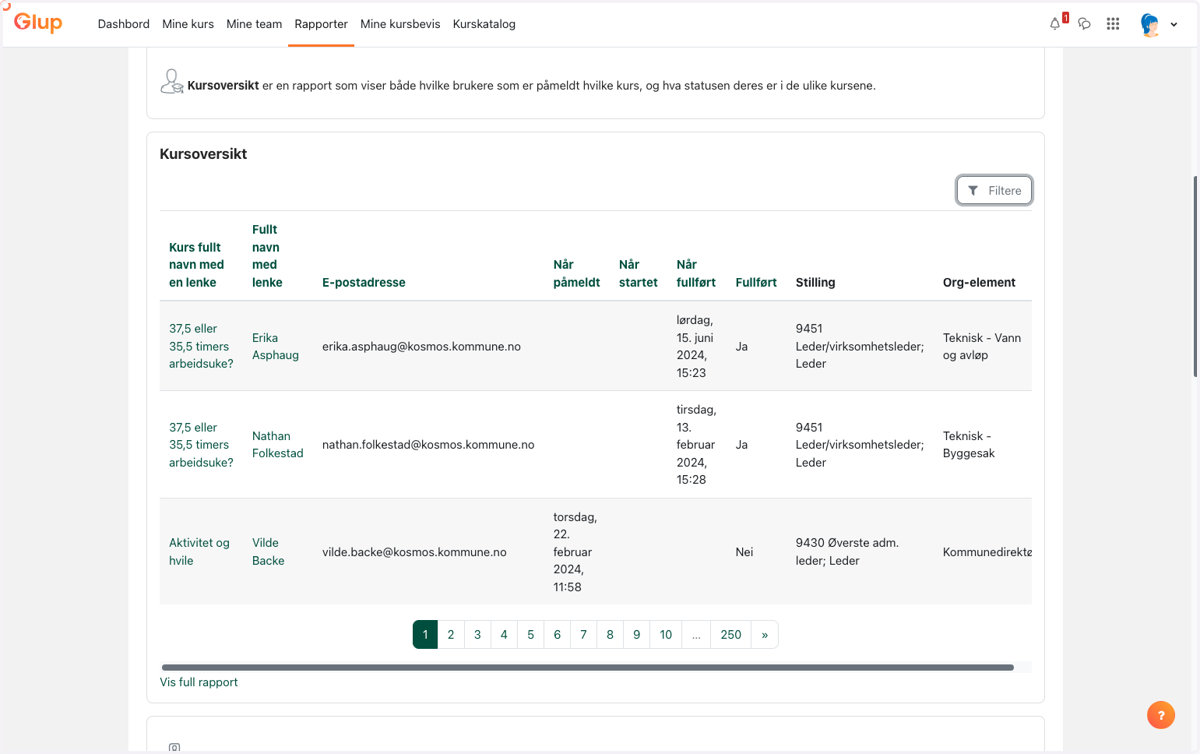The height and width of the screenshot is (754, 1200).
Task: Open the user avatar menu
Action: pos(1150,24)
